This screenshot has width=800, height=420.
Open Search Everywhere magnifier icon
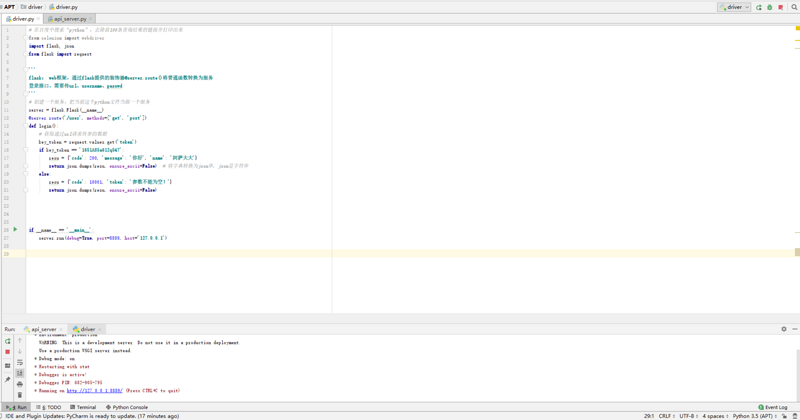tap(794, 7)
